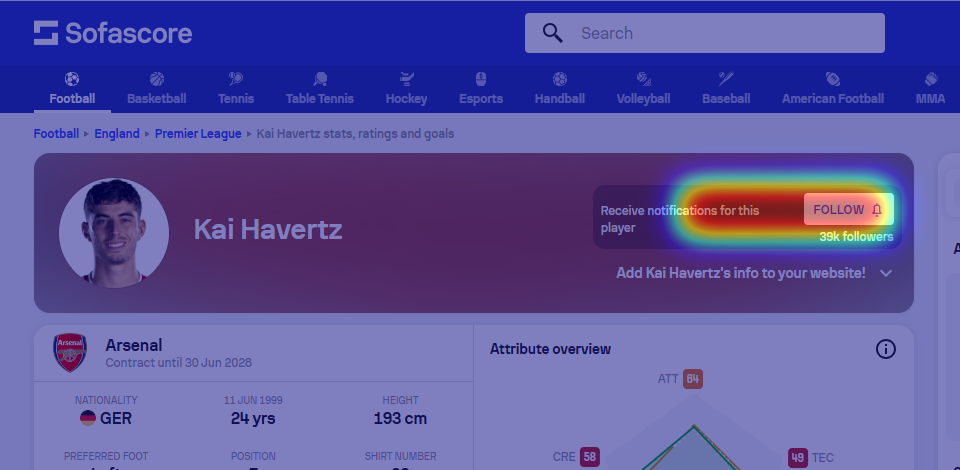This screenshot has width=960, height=470.
Task: Go to Premier League breadcrumb link
Action: tap(198, 133)
